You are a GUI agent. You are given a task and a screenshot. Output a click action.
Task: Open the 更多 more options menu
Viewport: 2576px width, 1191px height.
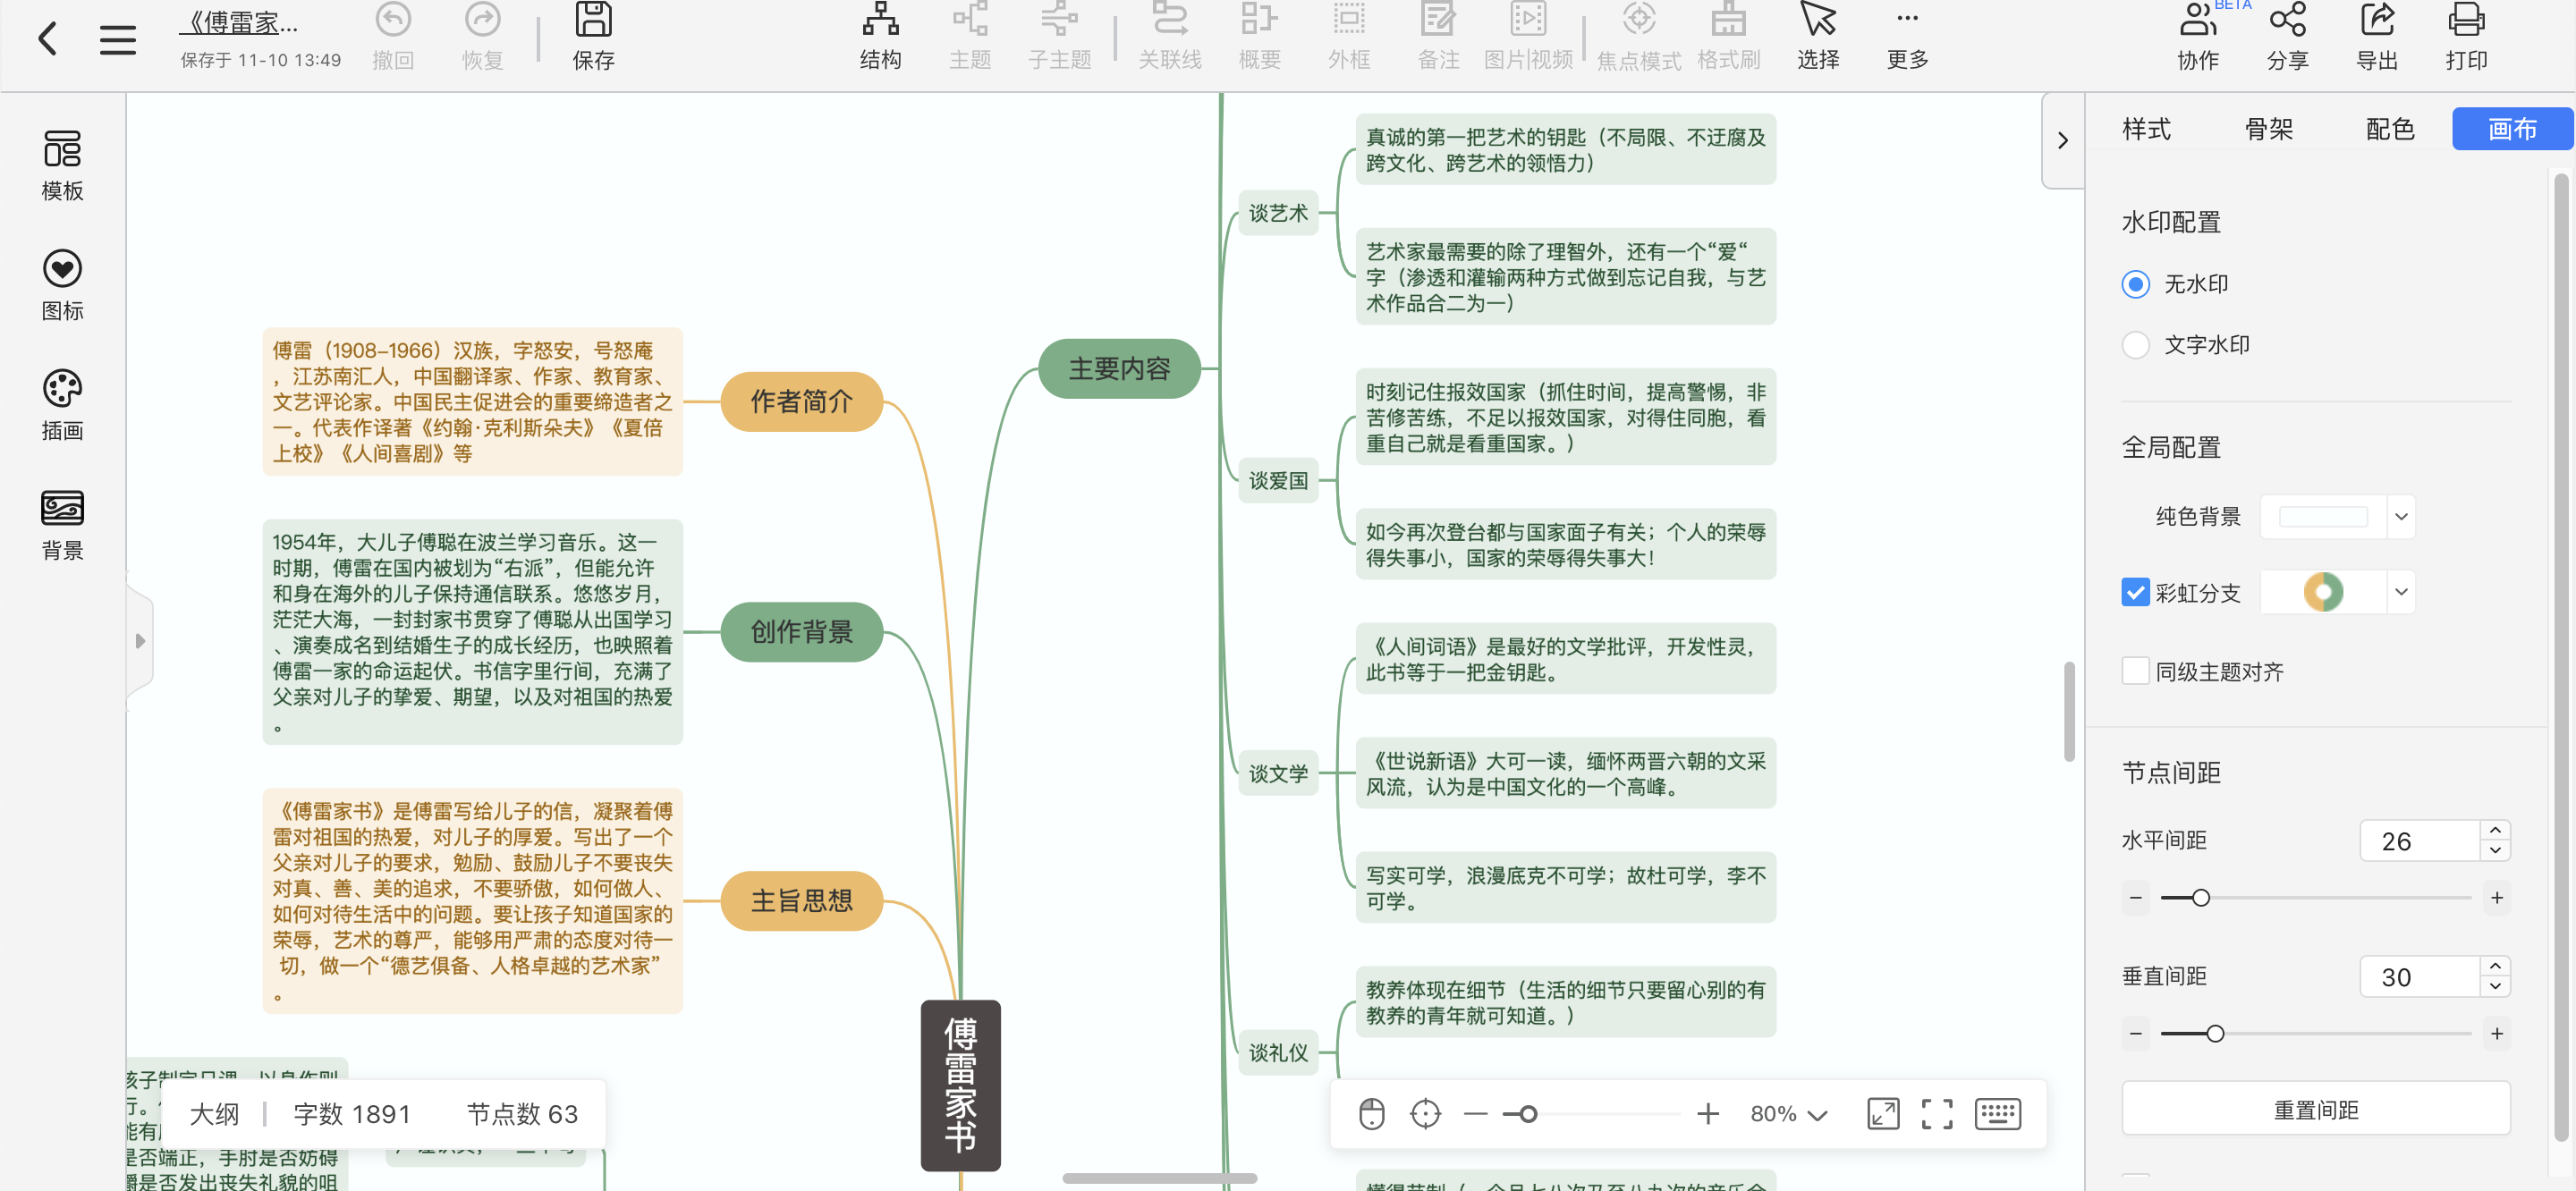click(x=1908, y=36)
